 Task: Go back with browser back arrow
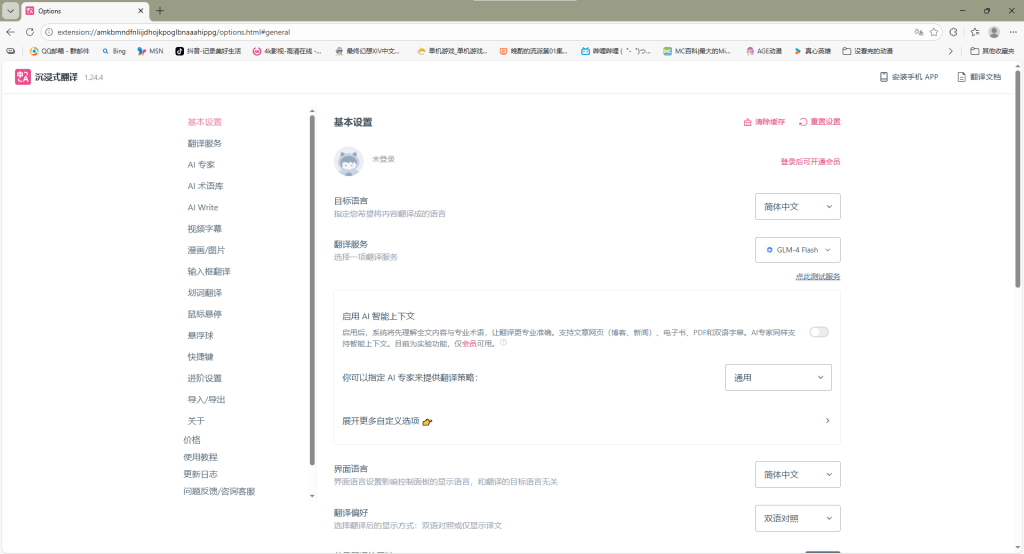click(10, 32)
